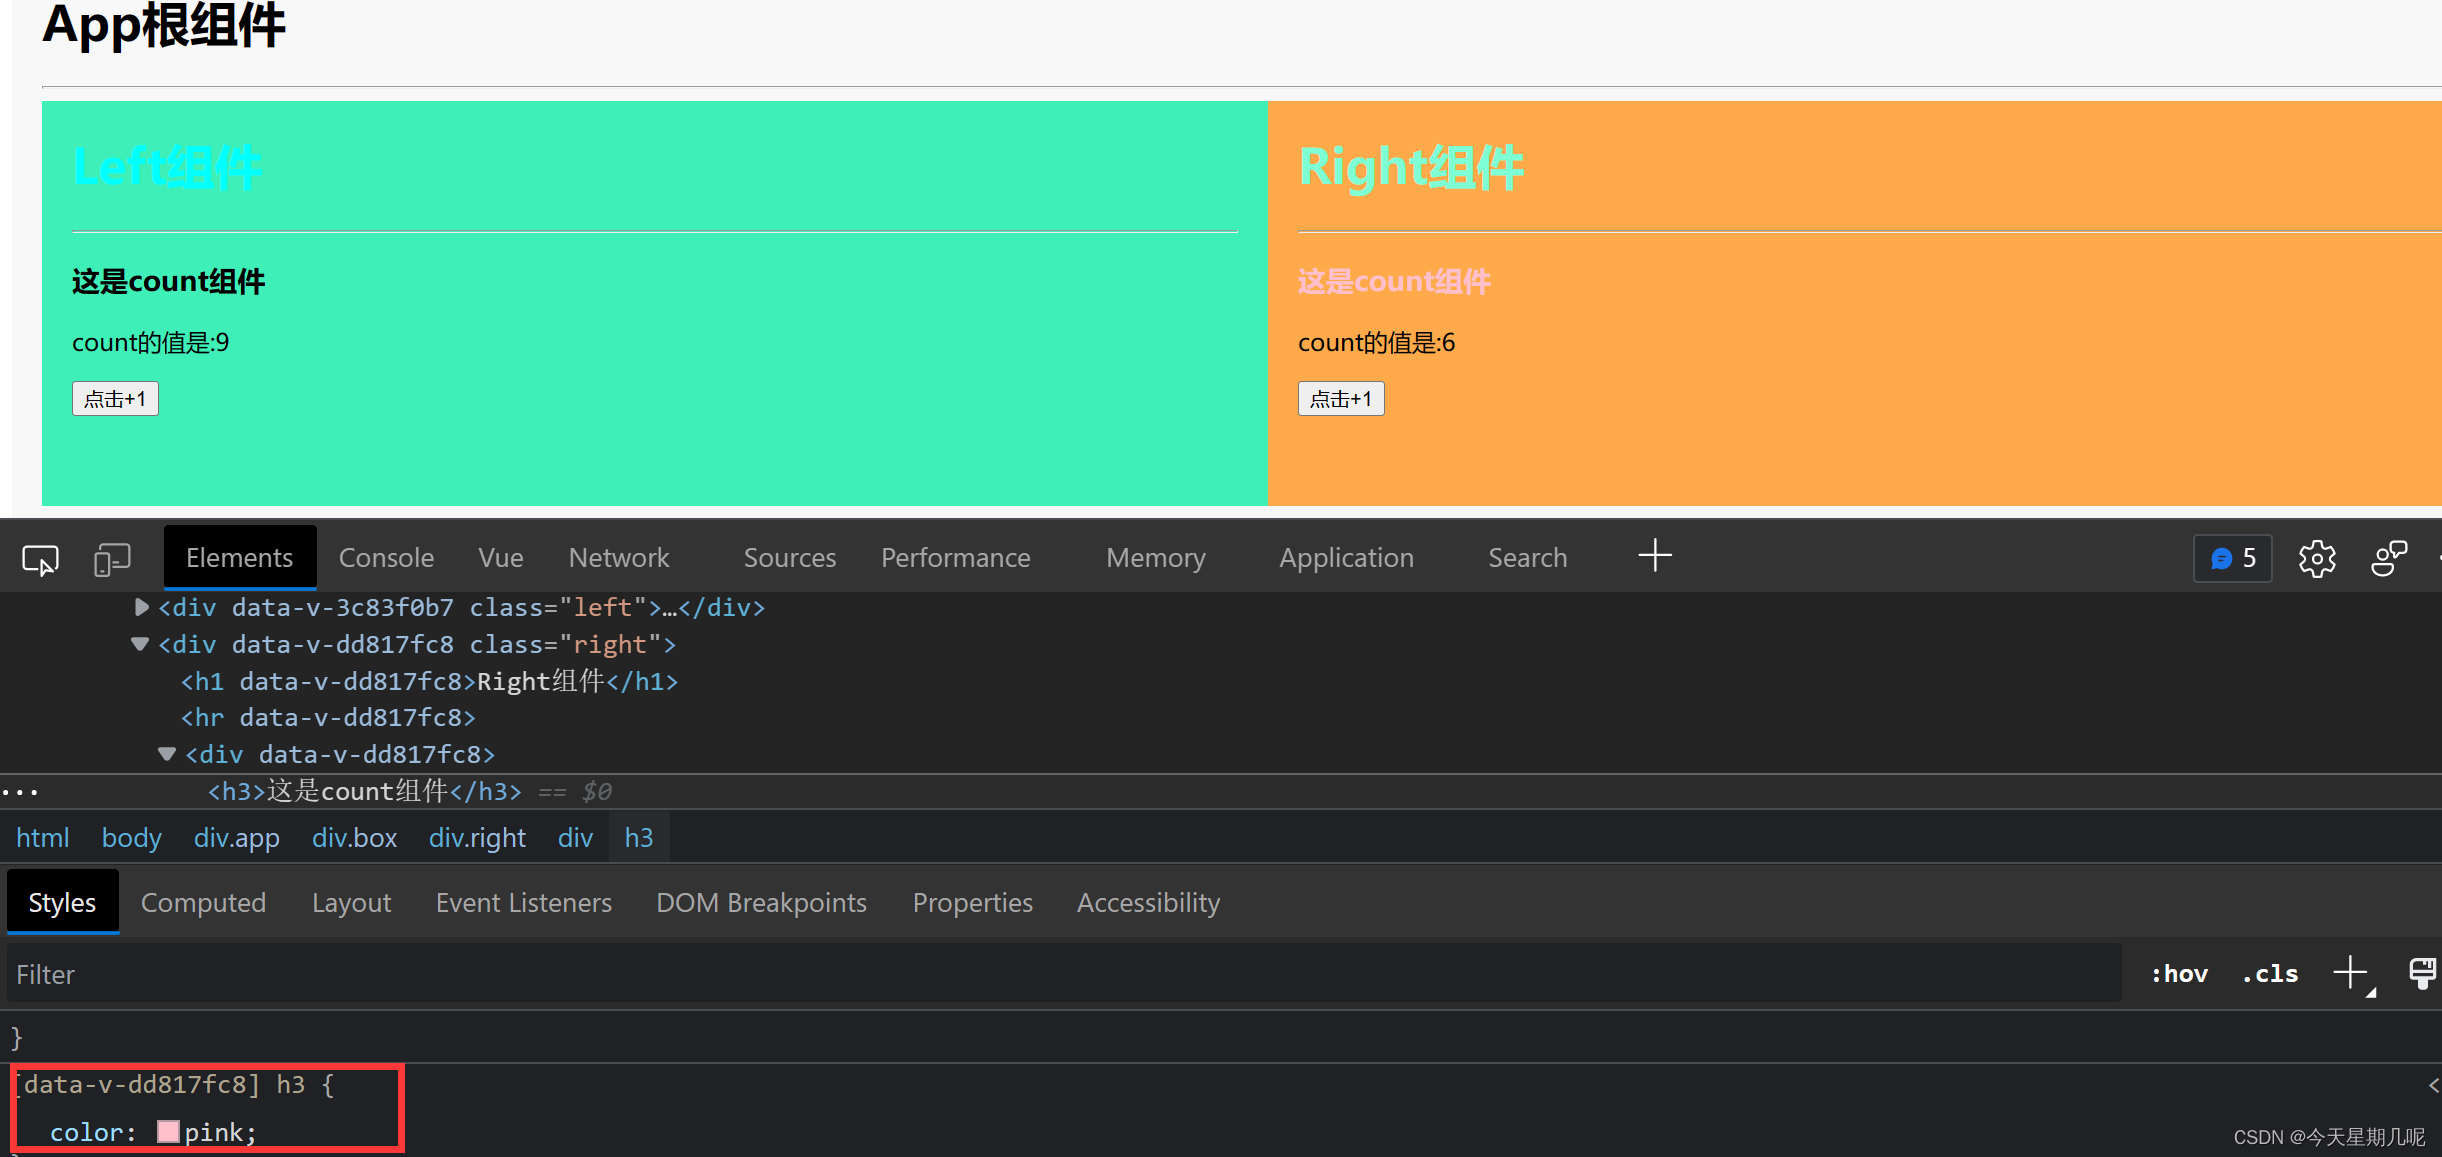The height and width of the screenshot is (1157, 2442).
Task: Open the Computed styles tab
Action: [203, 902]
